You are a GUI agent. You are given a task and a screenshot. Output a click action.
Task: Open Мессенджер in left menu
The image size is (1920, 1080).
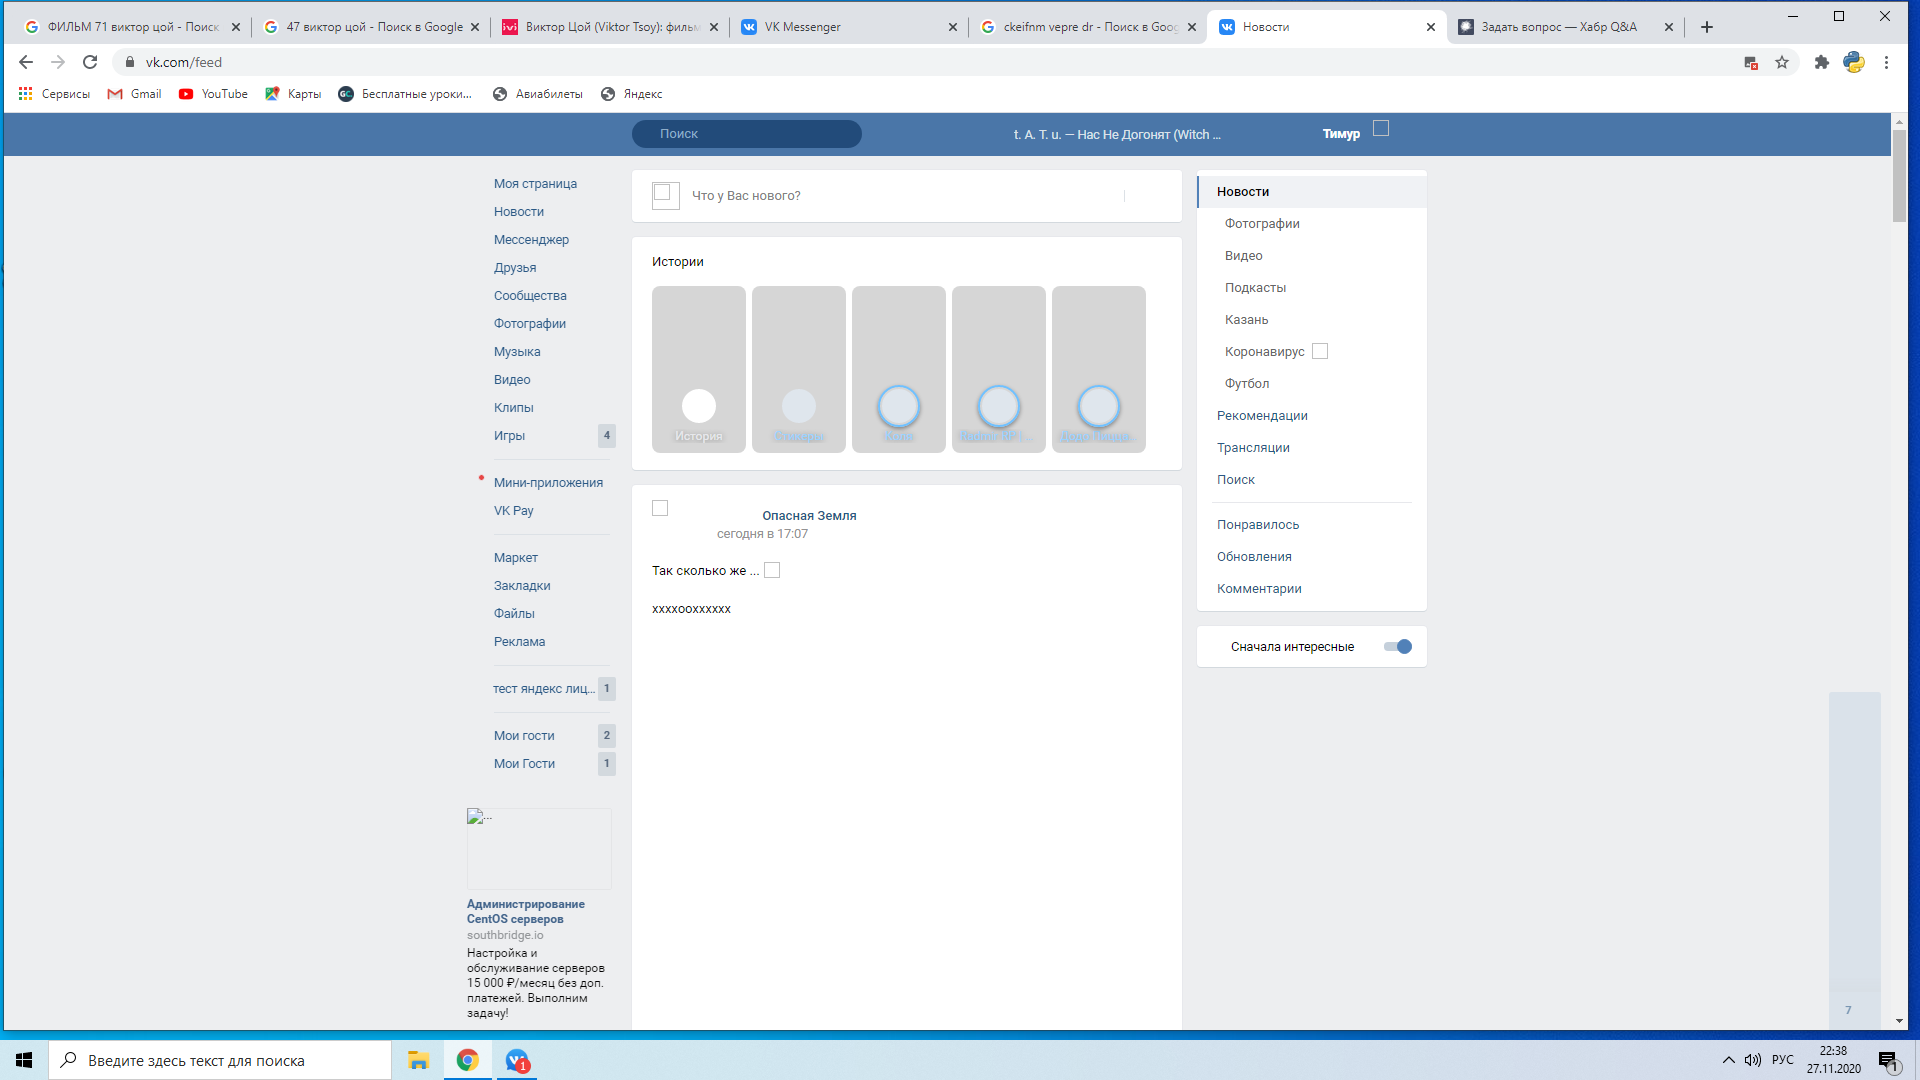[531, 240]
